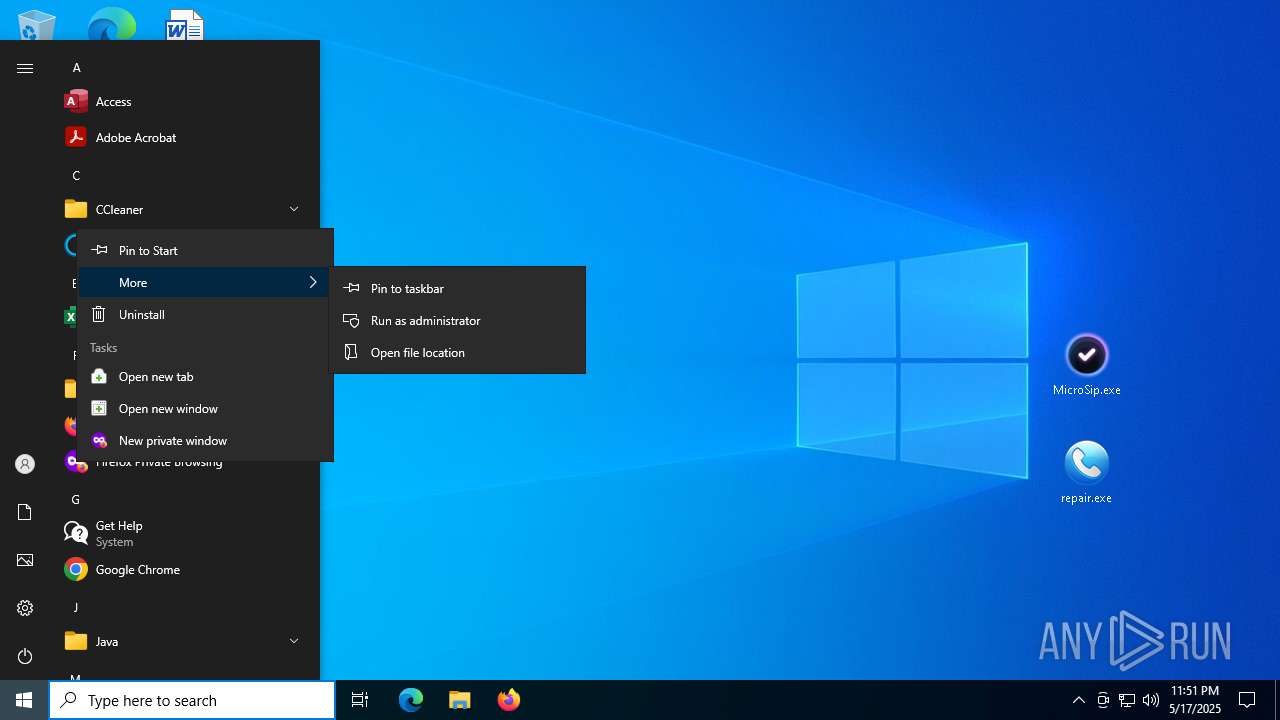Select the MicroSip.exe desktop icon
This screenshot has height=720, width=1280.
pyautogui.click(x=1087, y=366)
